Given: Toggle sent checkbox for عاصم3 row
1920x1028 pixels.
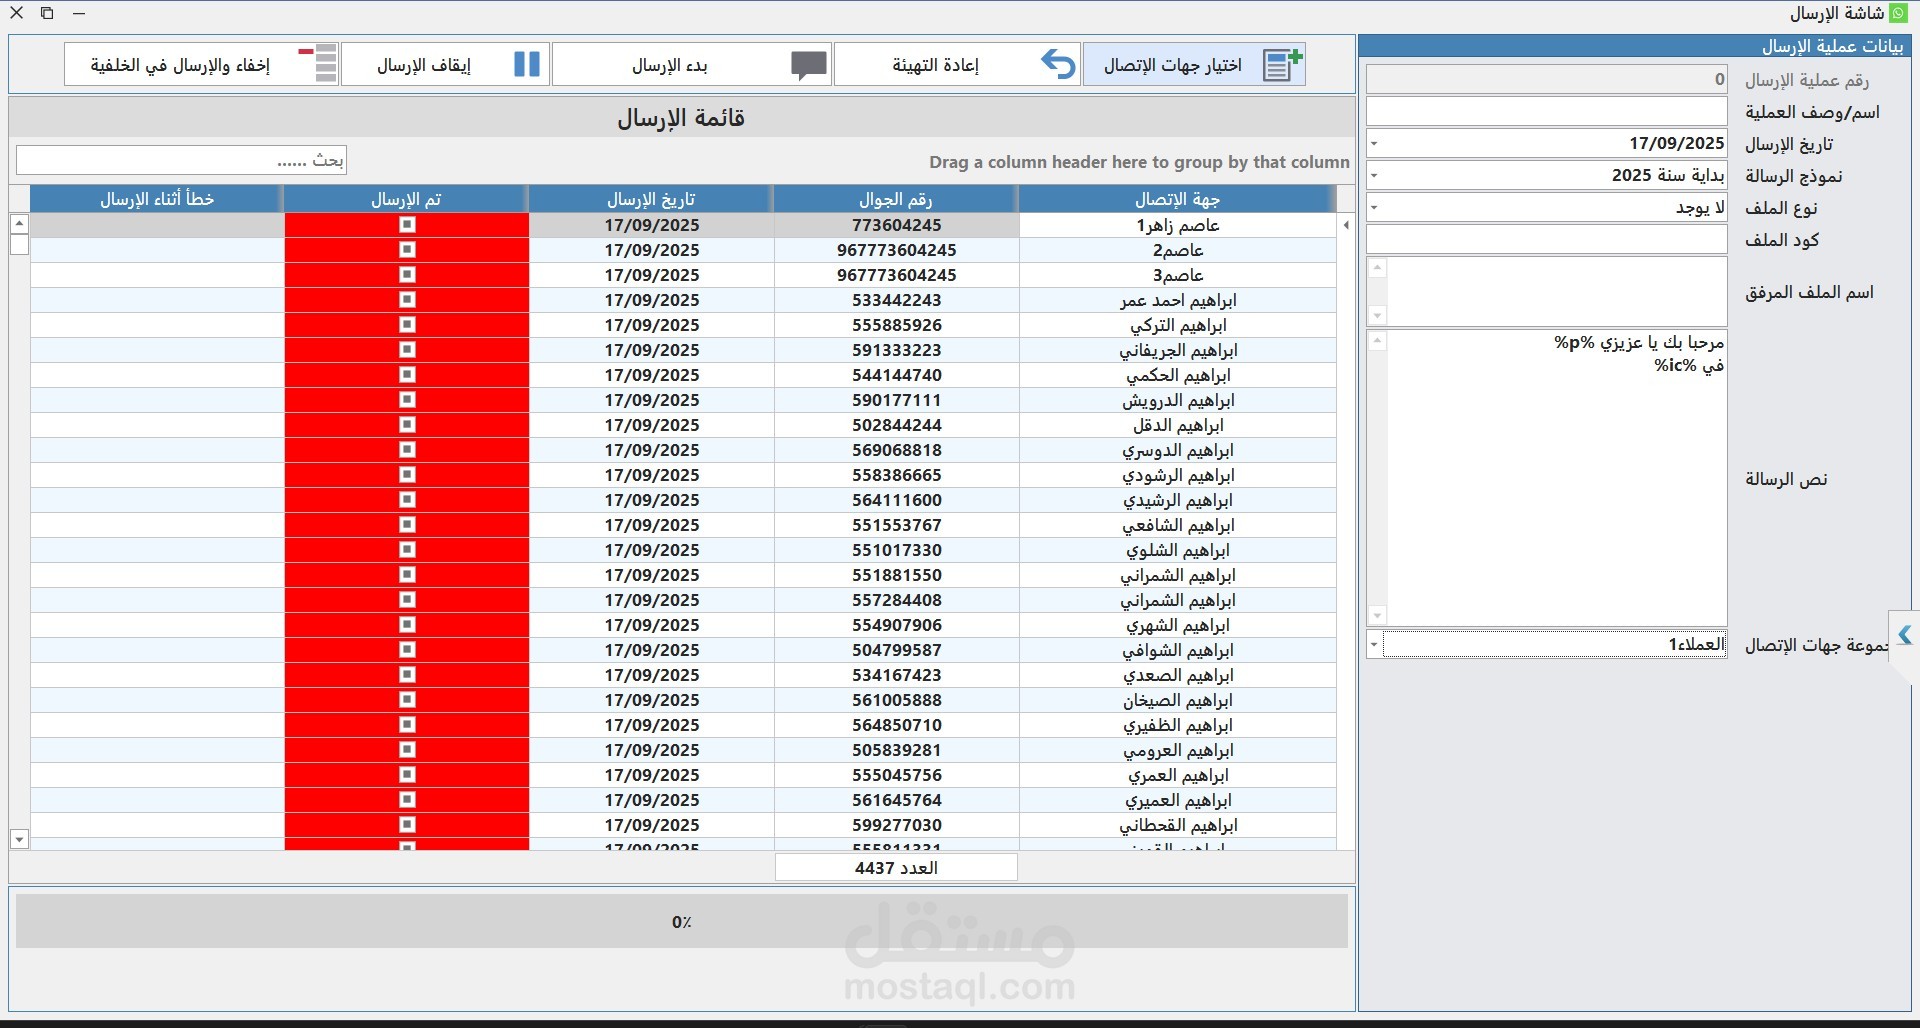Looking at the screenshot, I should tap(407, 275).
